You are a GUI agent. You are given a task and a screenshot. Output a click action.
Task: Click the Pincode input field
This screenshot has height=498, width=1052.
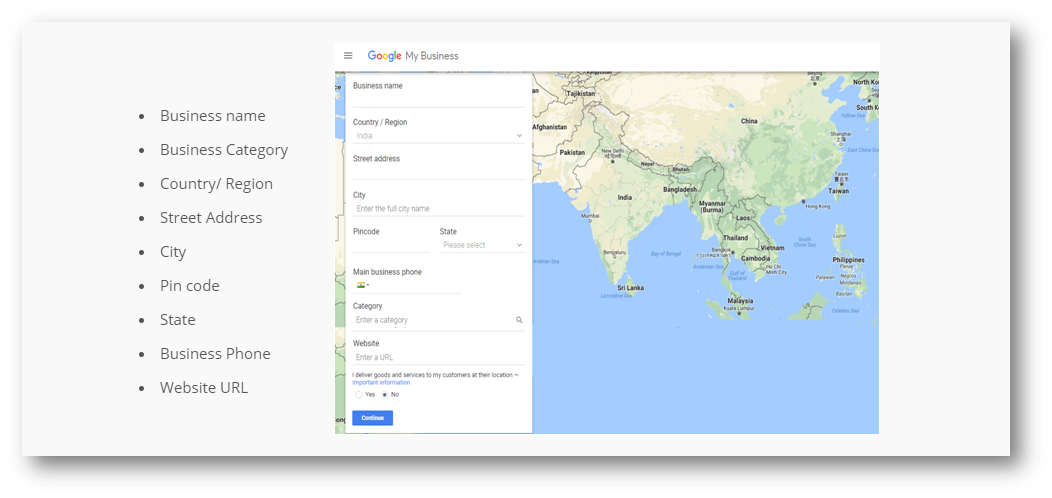click(x=390, y=245)
